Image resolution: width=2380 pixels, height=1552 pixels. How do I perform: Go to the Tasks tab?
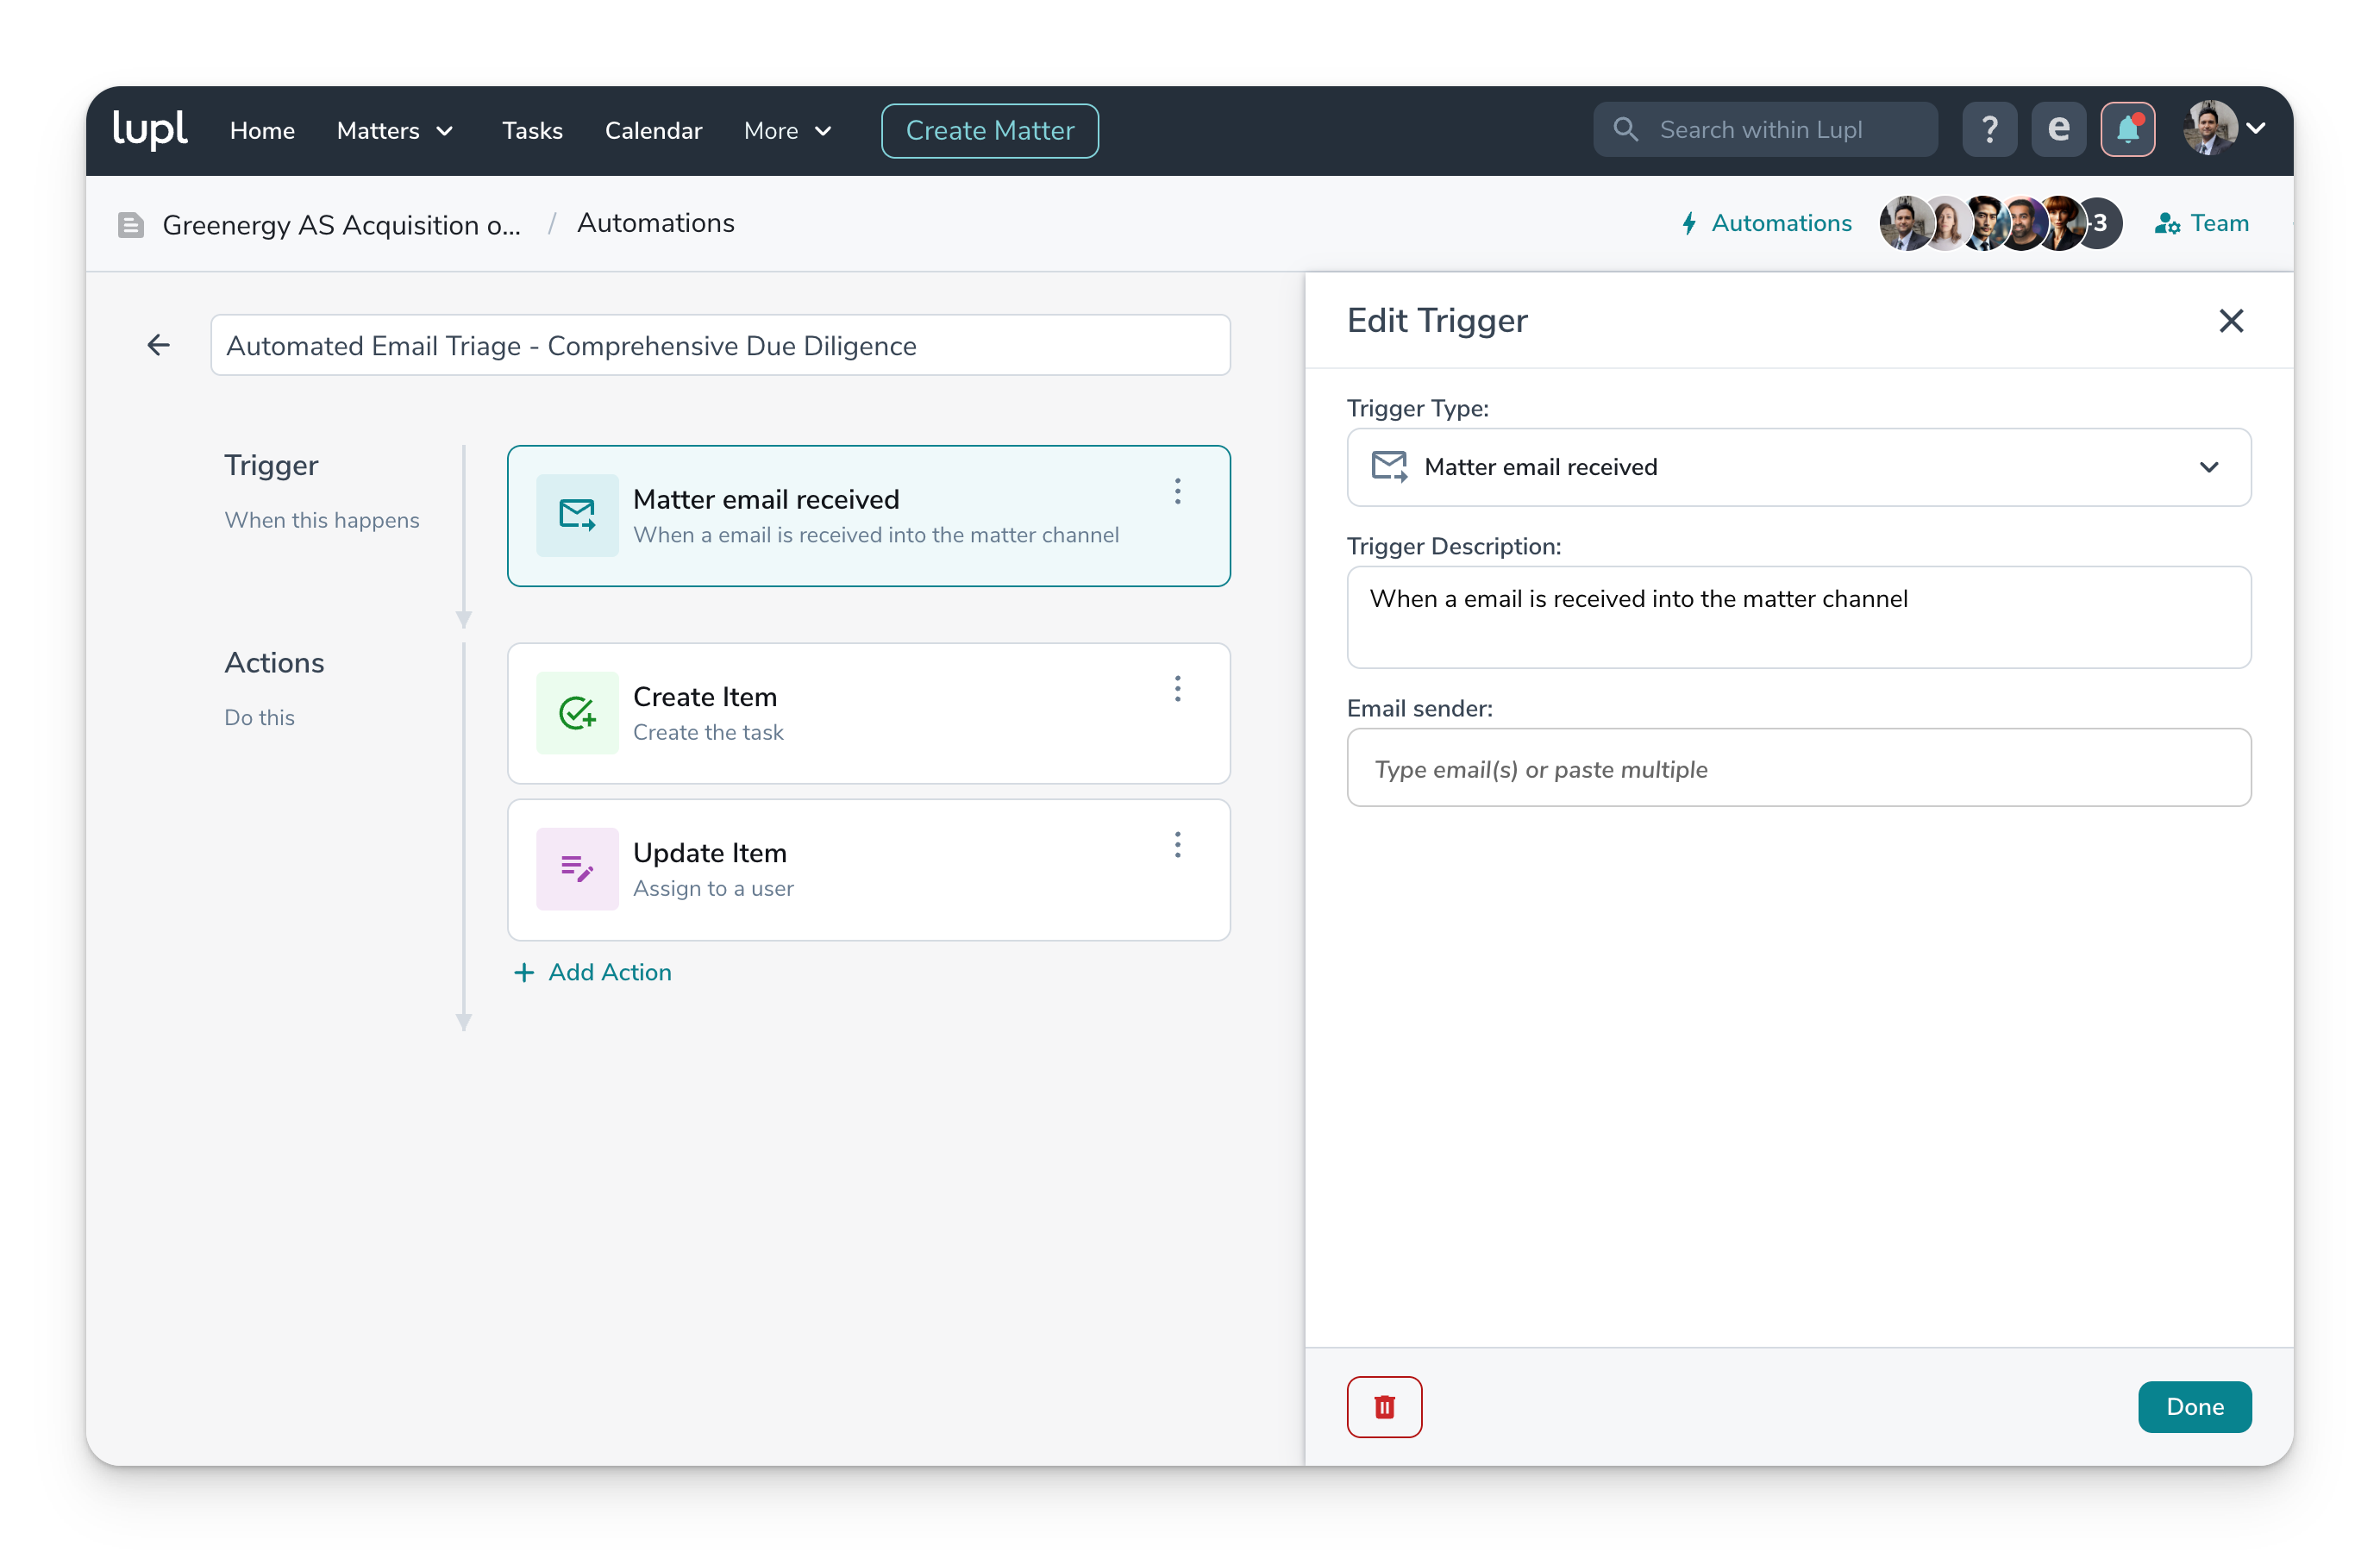[532, 131]
